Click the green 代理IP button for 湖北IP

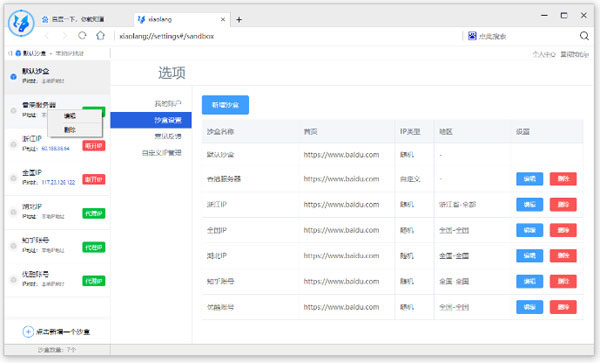(94, 213)
